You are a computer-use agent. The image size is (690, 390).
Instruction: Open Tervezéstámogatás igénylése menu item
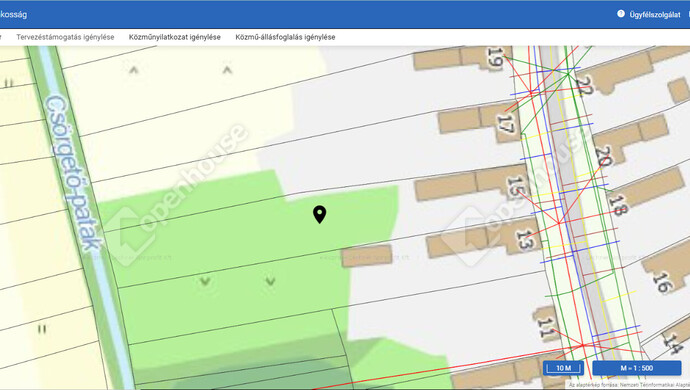coord(65,37)
